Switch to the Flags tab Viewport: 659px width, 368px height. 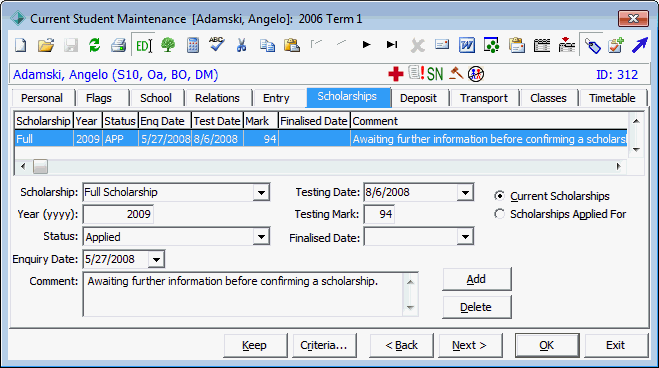pos(99,98)
